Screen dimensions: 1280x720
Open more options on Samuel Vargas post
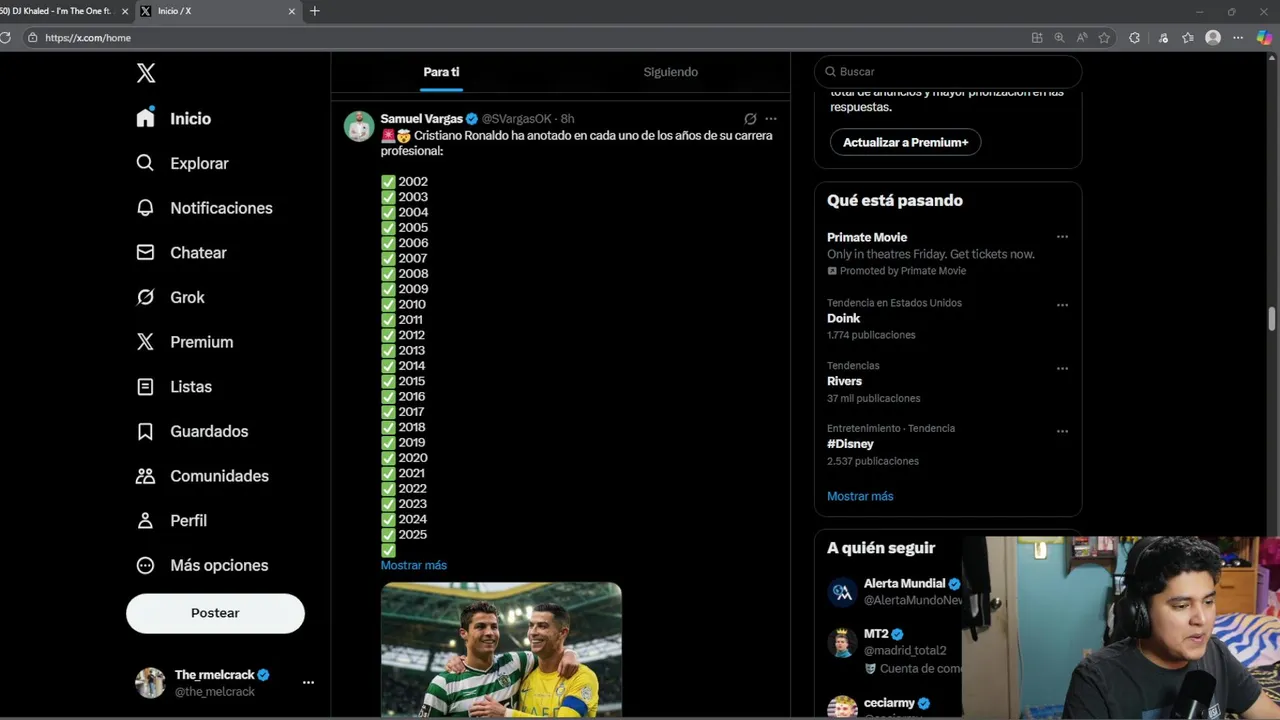coord(770,118)
